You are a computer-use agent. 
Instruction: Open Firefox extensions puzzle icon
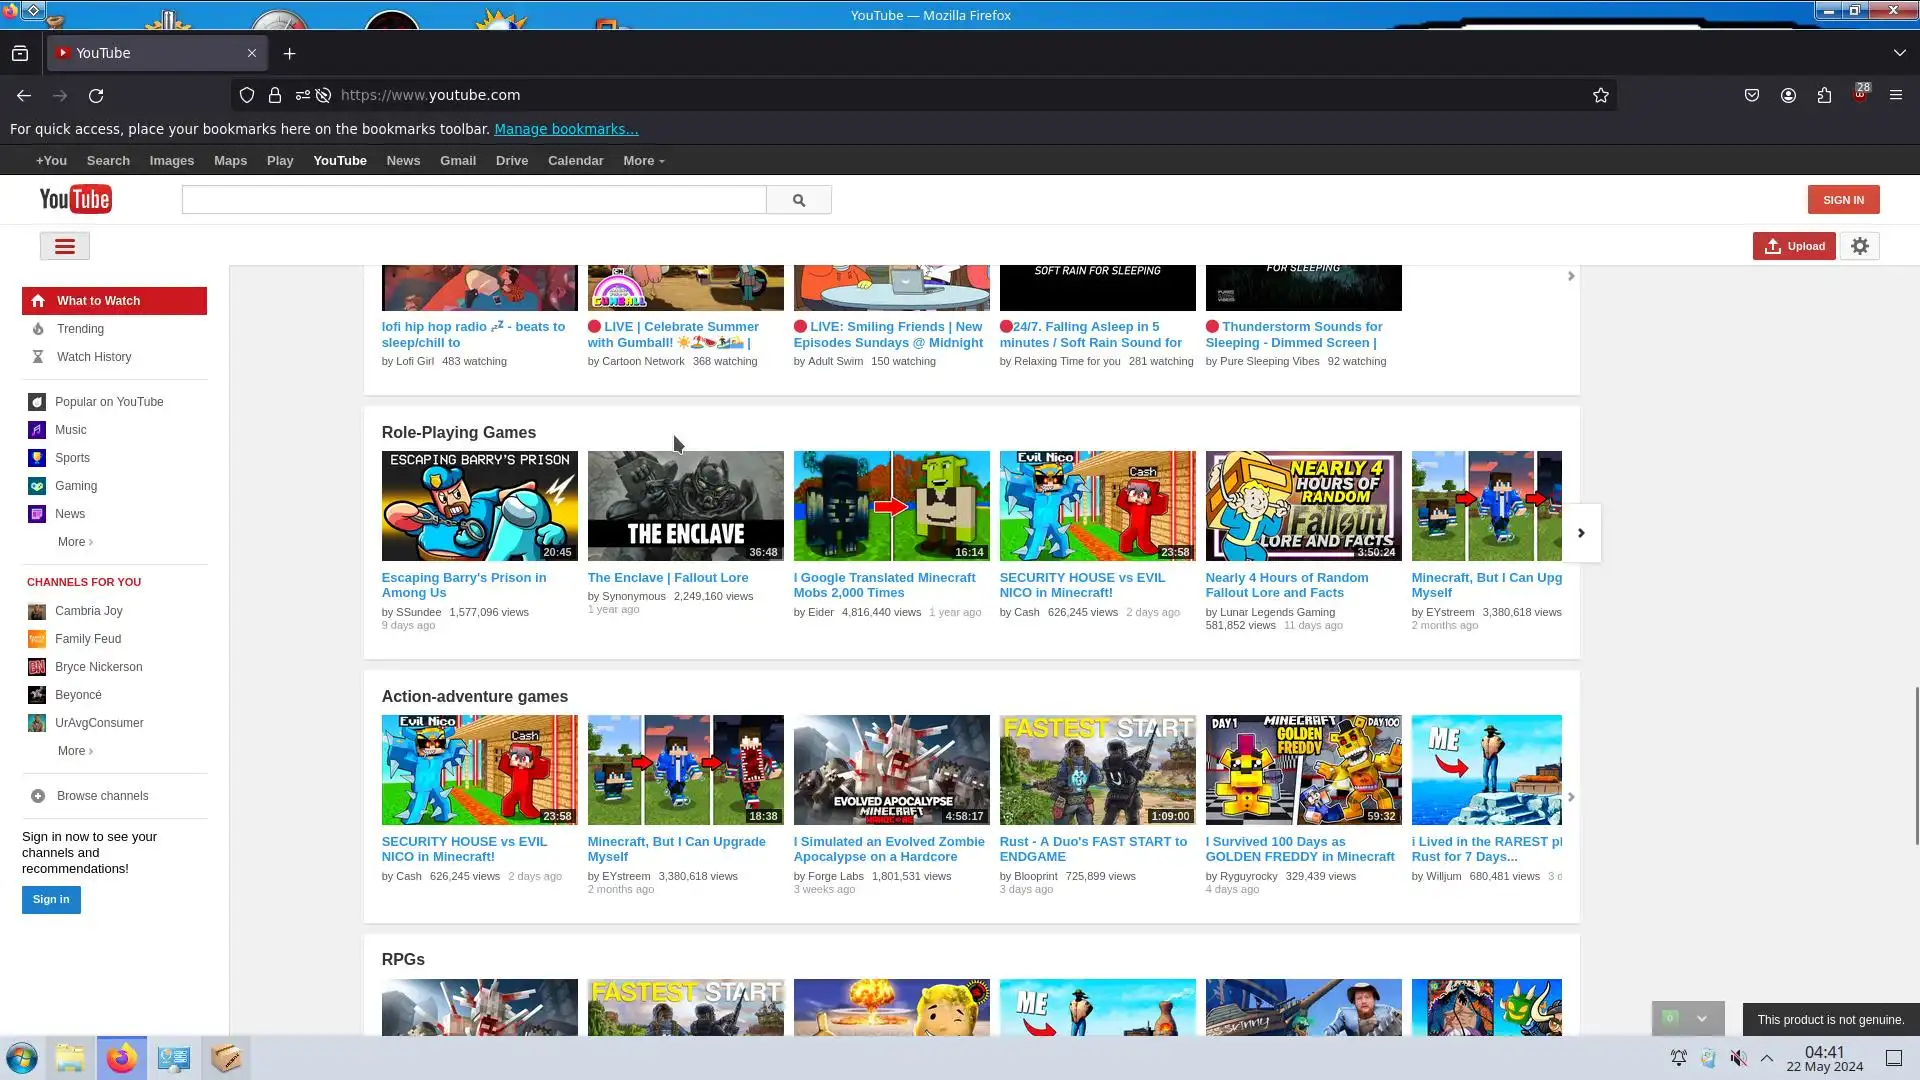1824,95
